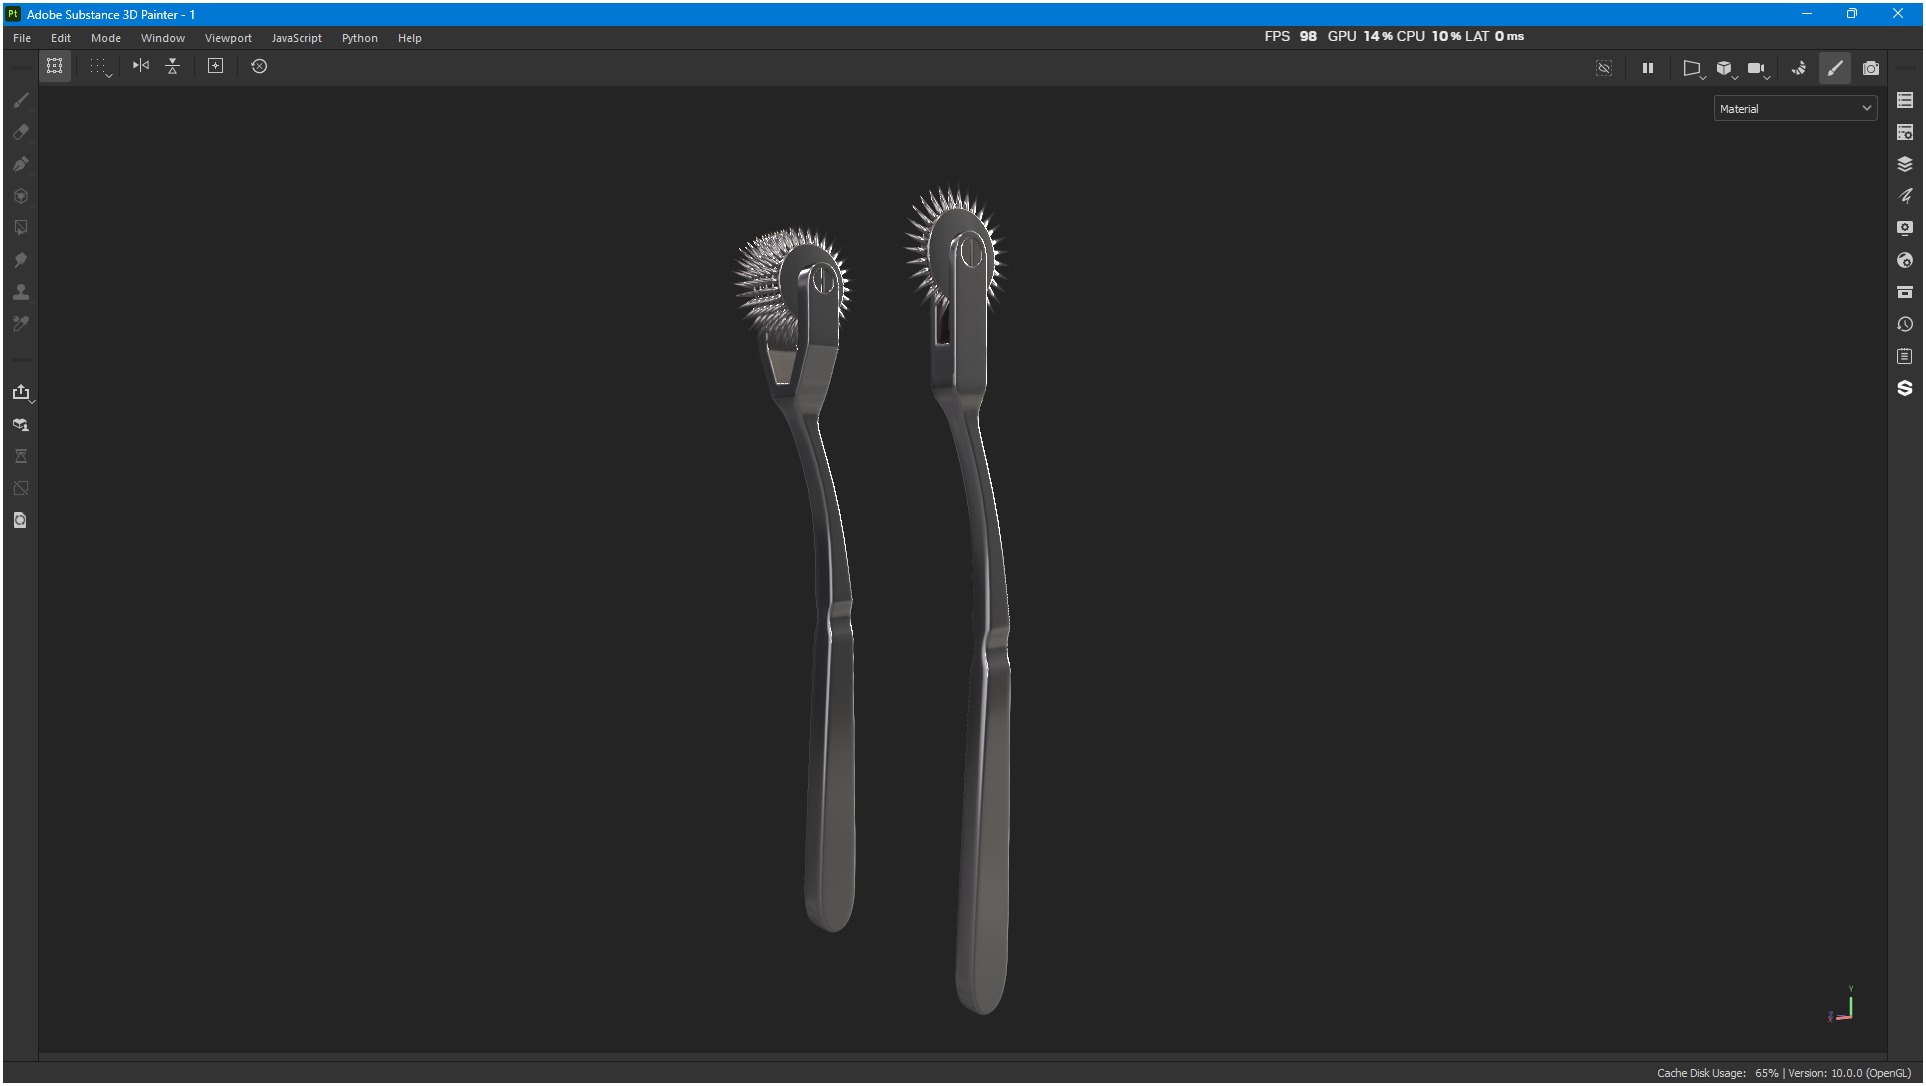Open the Layers panel icon in right dock
Screen dimensions: 1926x1086
pyautogui.click(x=1904, y=164)
